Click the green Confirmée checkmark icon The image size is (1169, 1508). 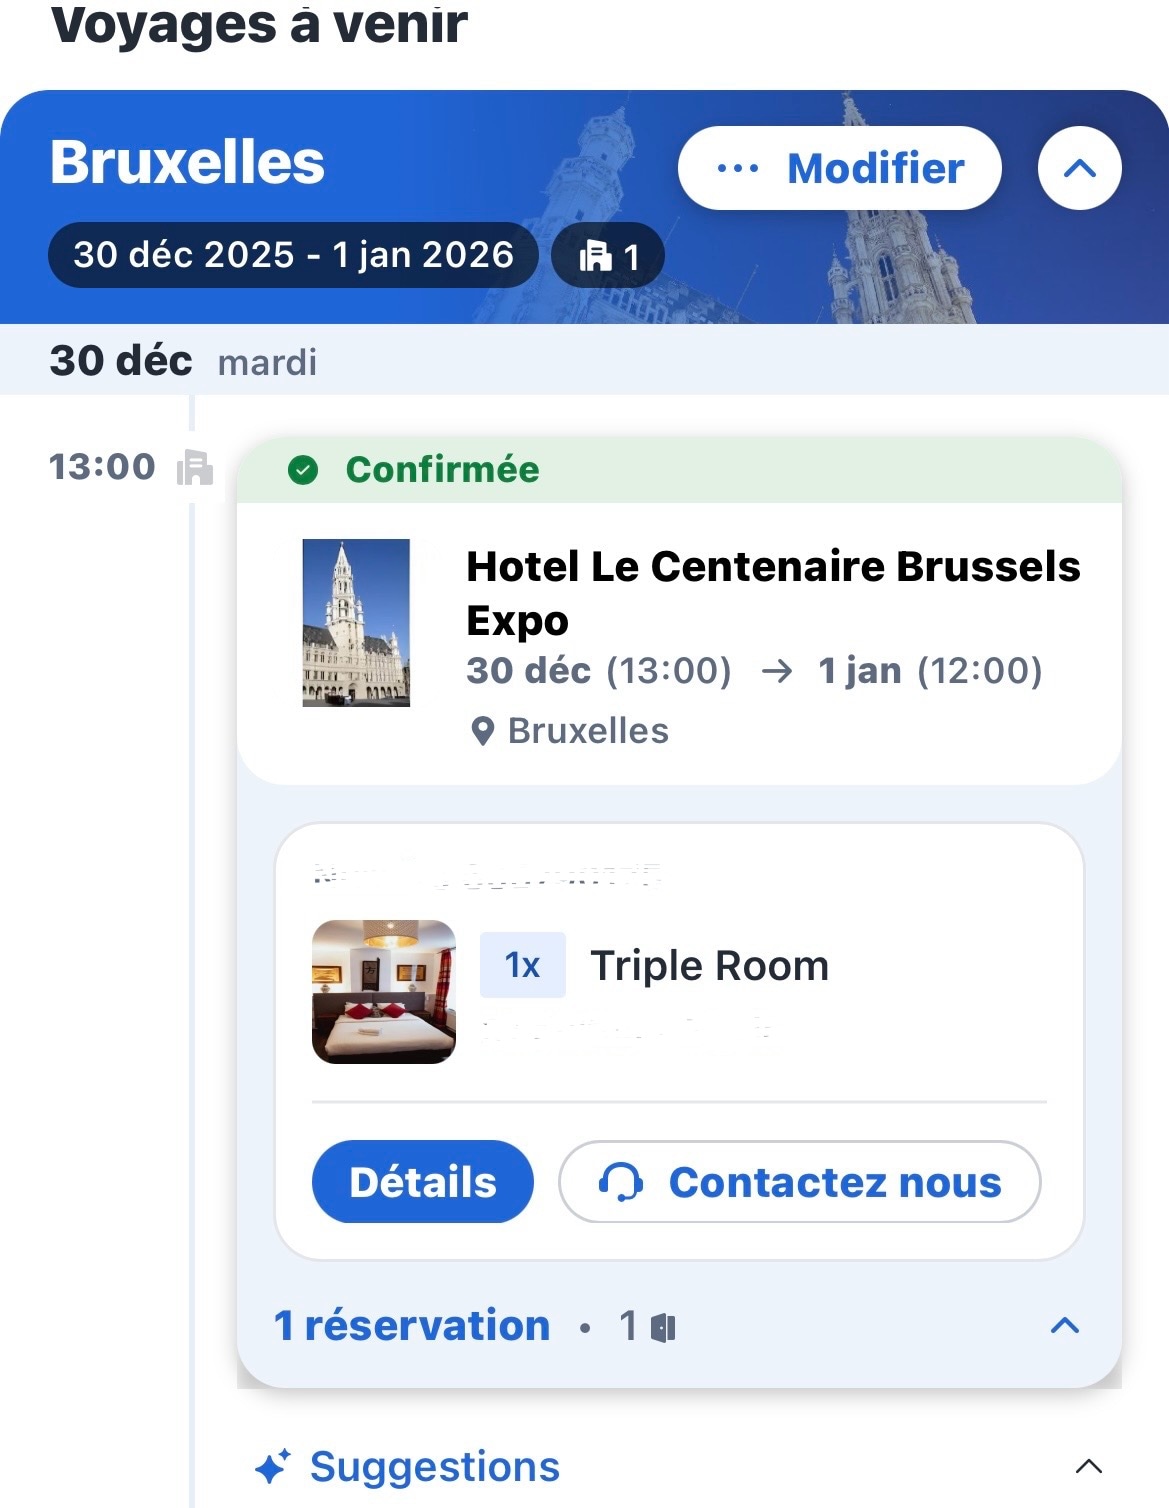[302, 469]
